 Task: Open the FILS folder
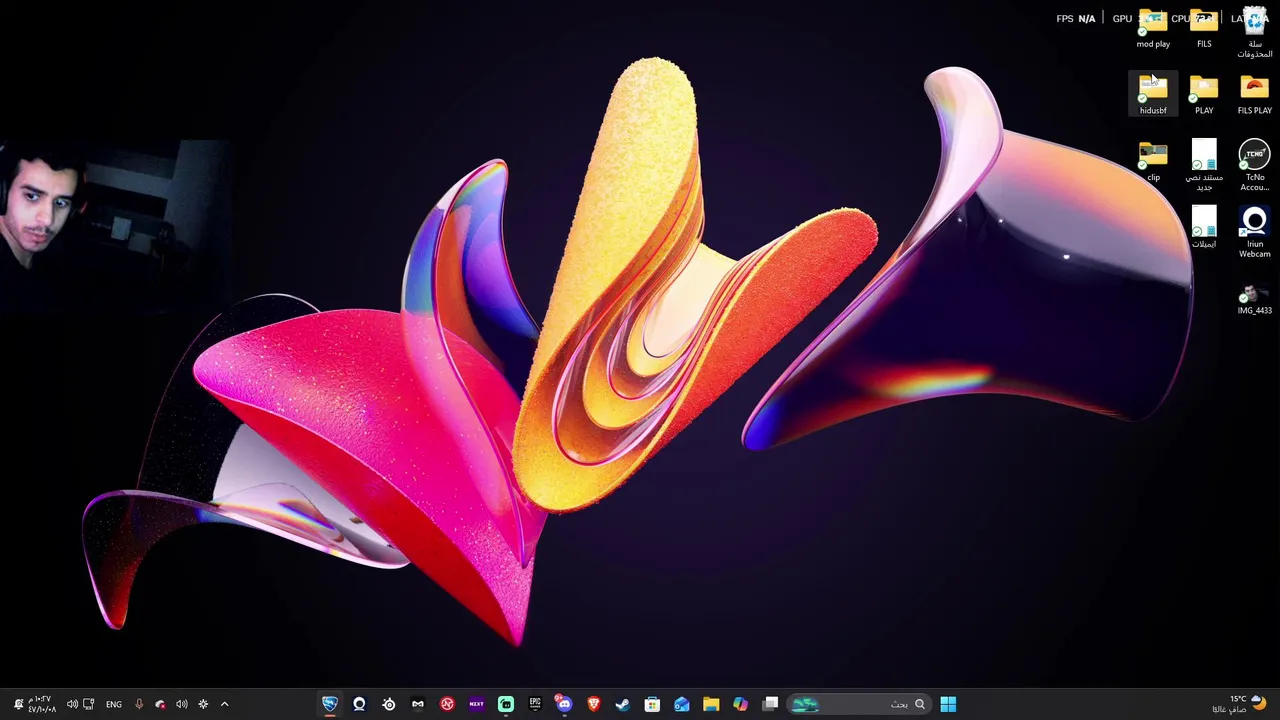(x=1204, y=29)
